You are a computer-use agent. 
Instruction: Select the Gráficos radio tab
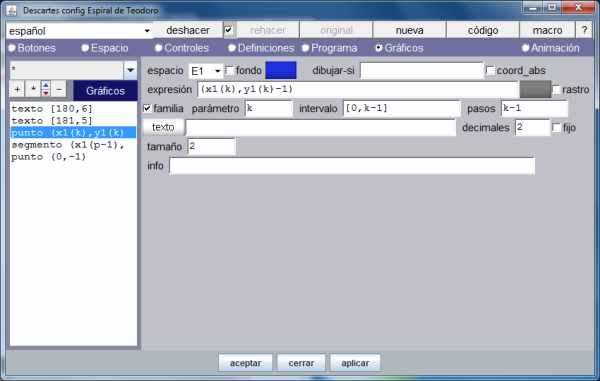pos(399,48)
